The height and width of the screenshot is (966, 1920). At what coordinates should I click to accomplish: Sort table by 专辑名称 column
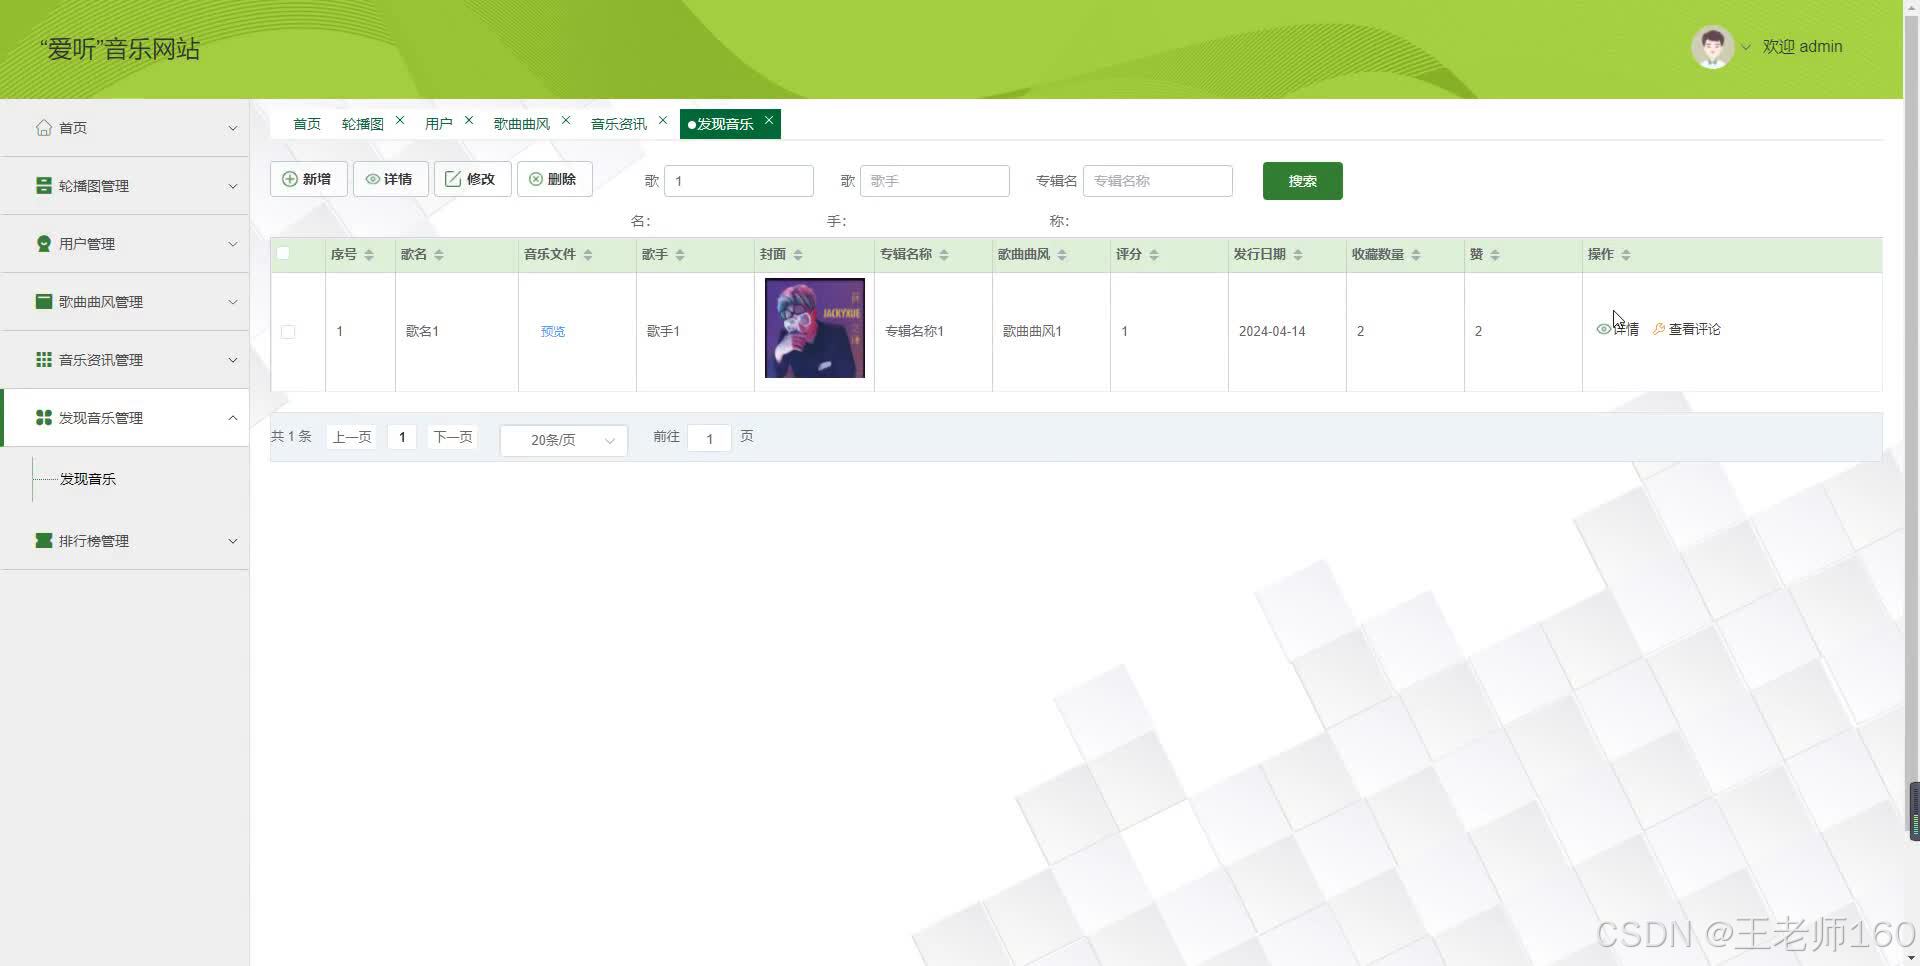[944, 255]
